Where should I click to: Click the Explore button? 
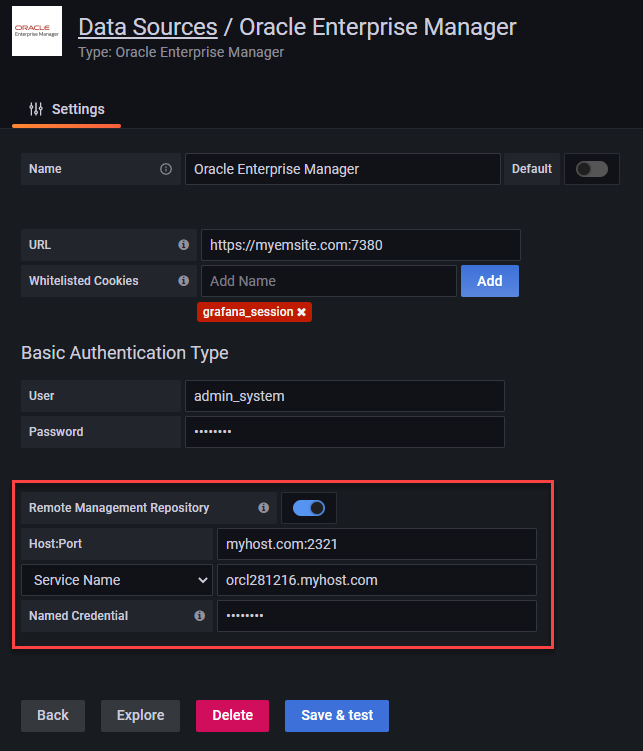[x=140, y=716]
